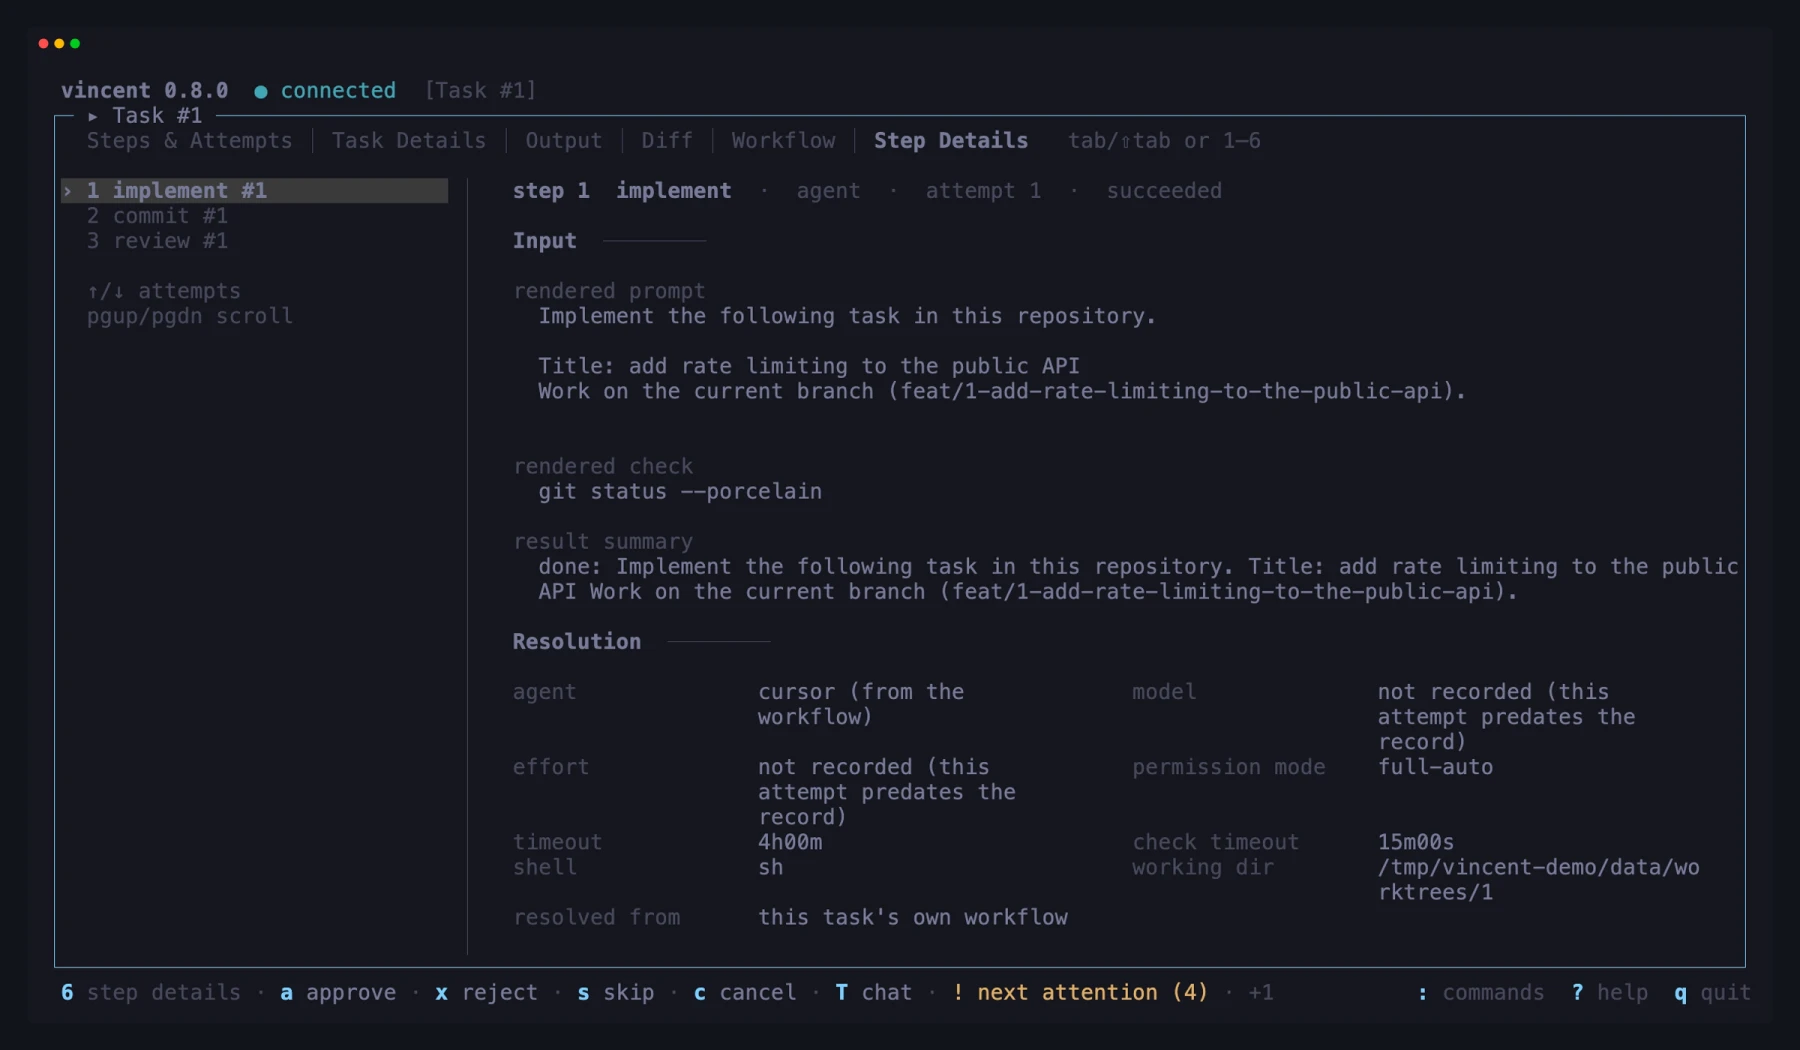The height and width of the screenshot is (1050, 1800).
Task: Click the sh shell value
Action: [x=770, y=867]
